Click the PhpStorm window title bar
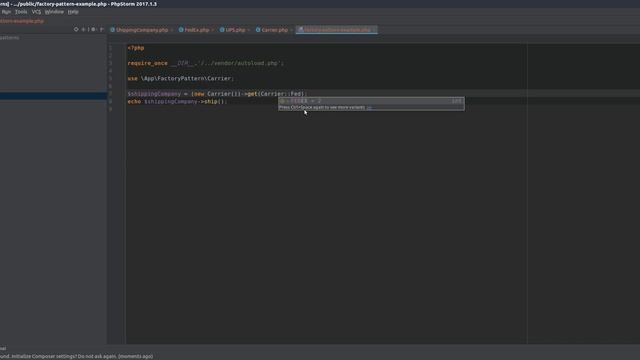The image size is (640, 360). pyautogui.click(x=320, y=4)
